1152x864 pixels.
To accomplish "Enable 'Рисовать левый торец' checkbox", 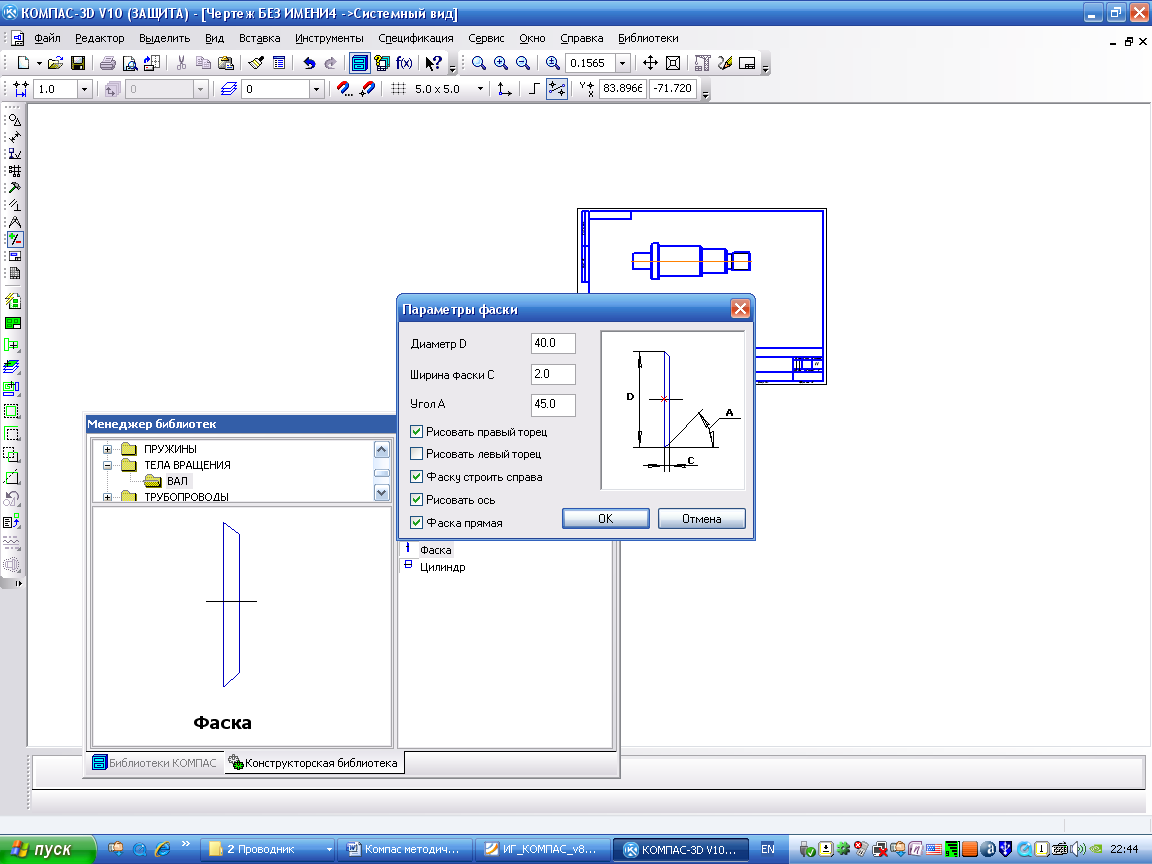I will [x=417, y=454].
